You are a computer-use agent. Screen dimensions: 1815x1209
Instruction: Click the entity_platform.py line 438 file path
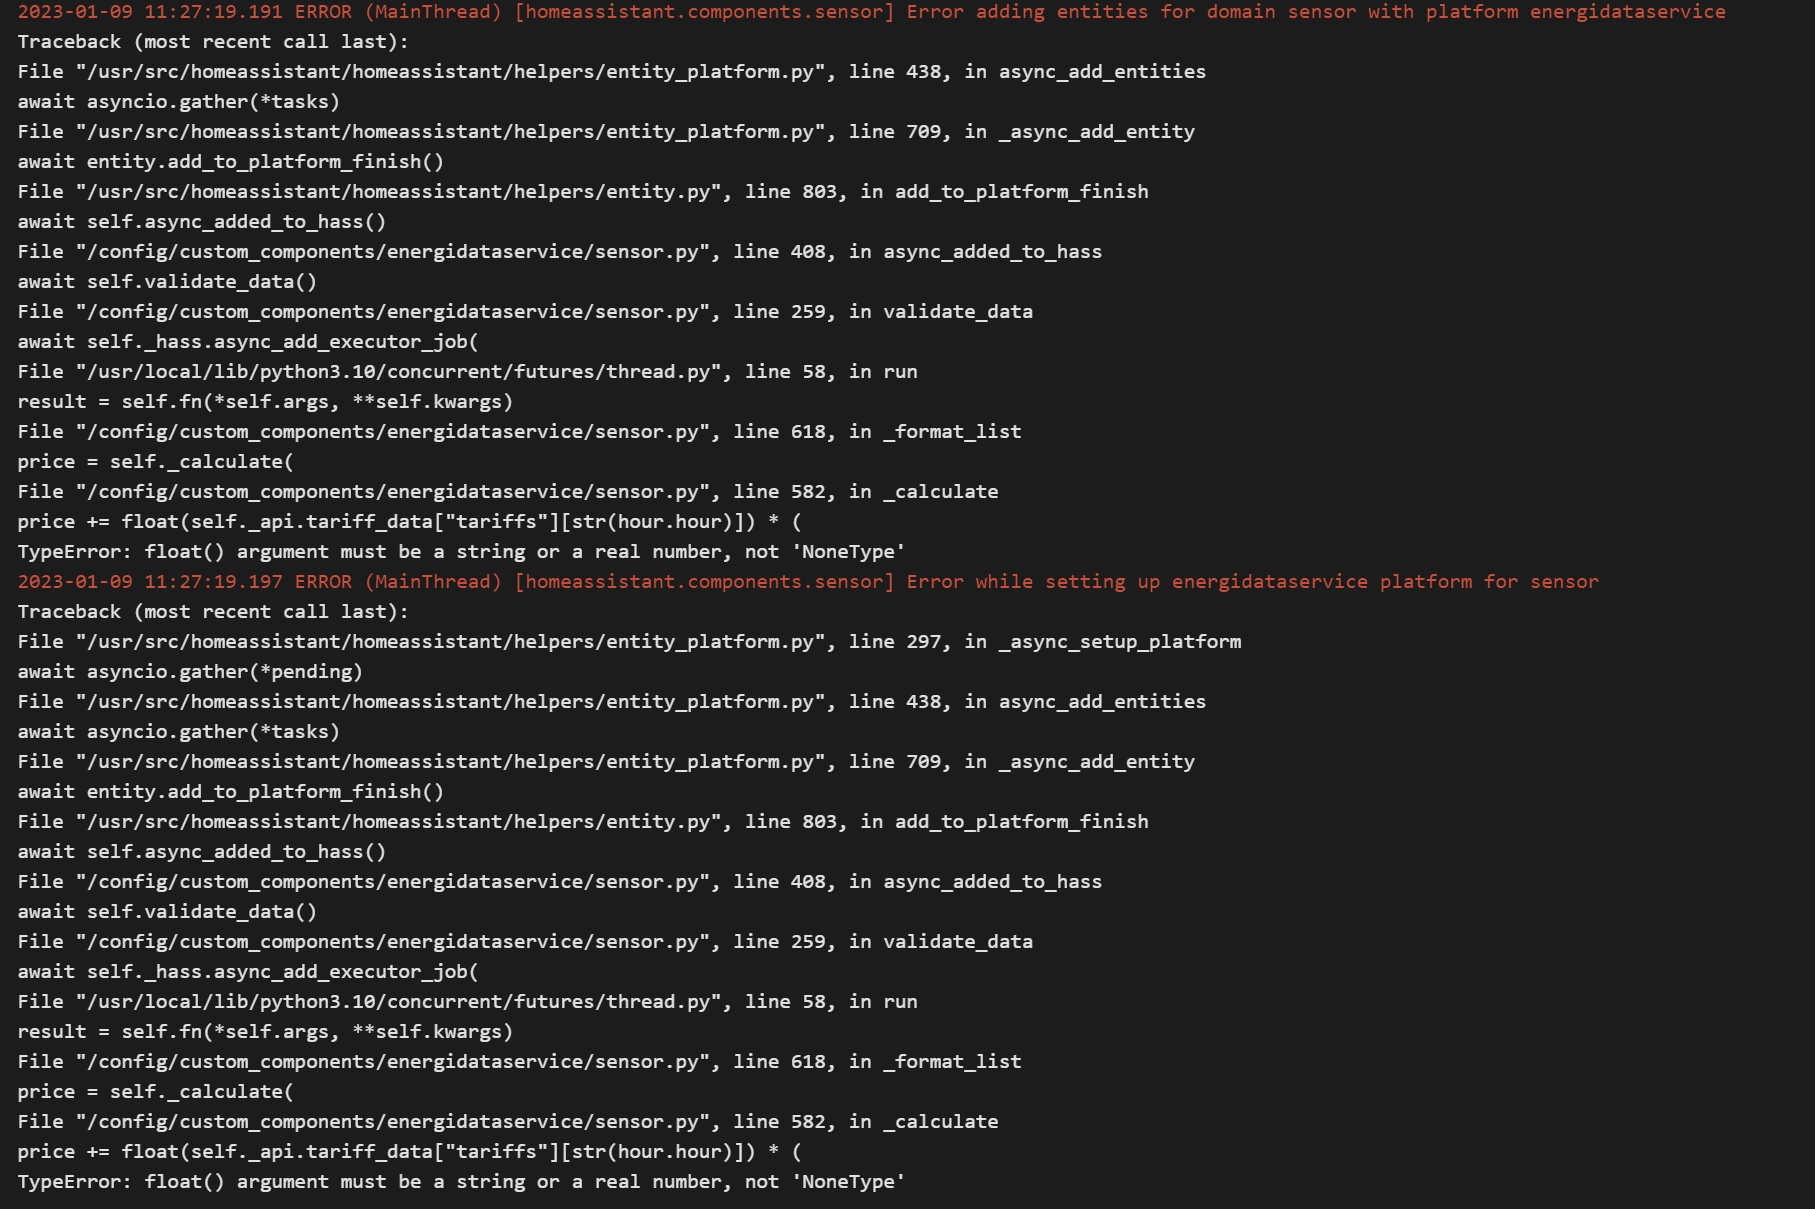coord(610,71)
